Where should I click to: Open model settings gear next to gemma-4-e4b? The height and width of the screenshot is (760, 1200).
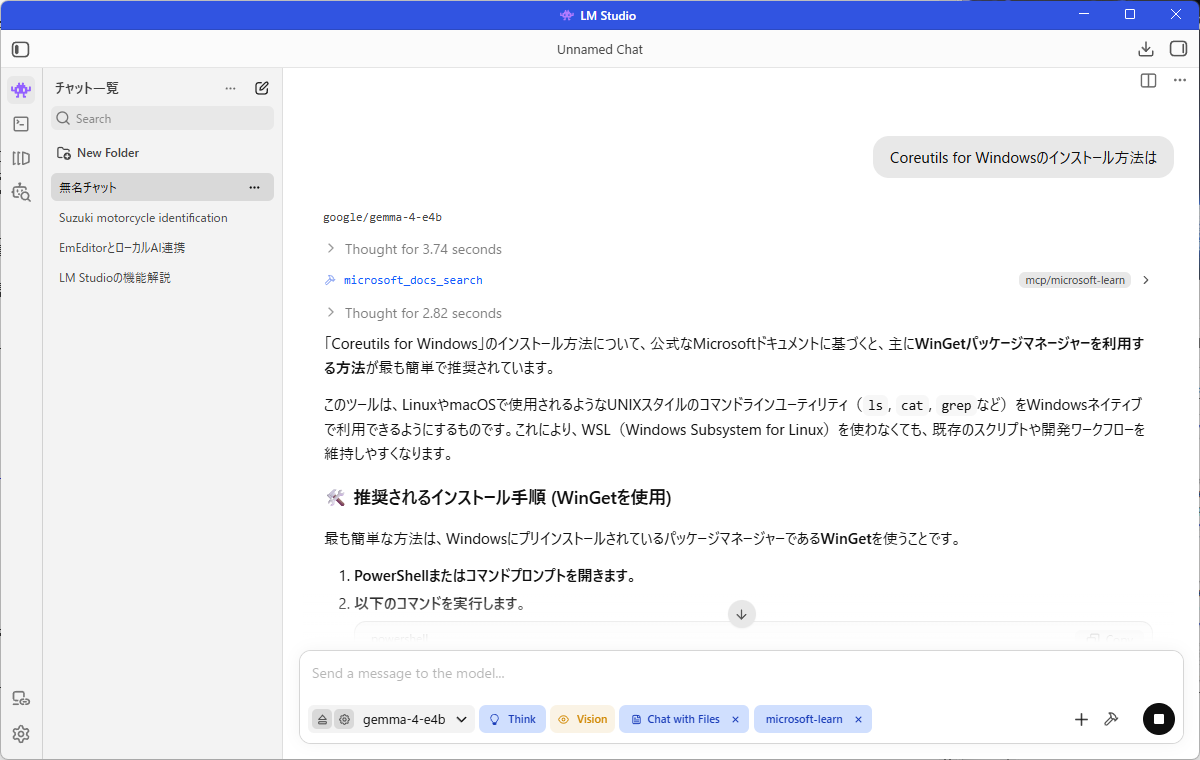click(344, 719)
